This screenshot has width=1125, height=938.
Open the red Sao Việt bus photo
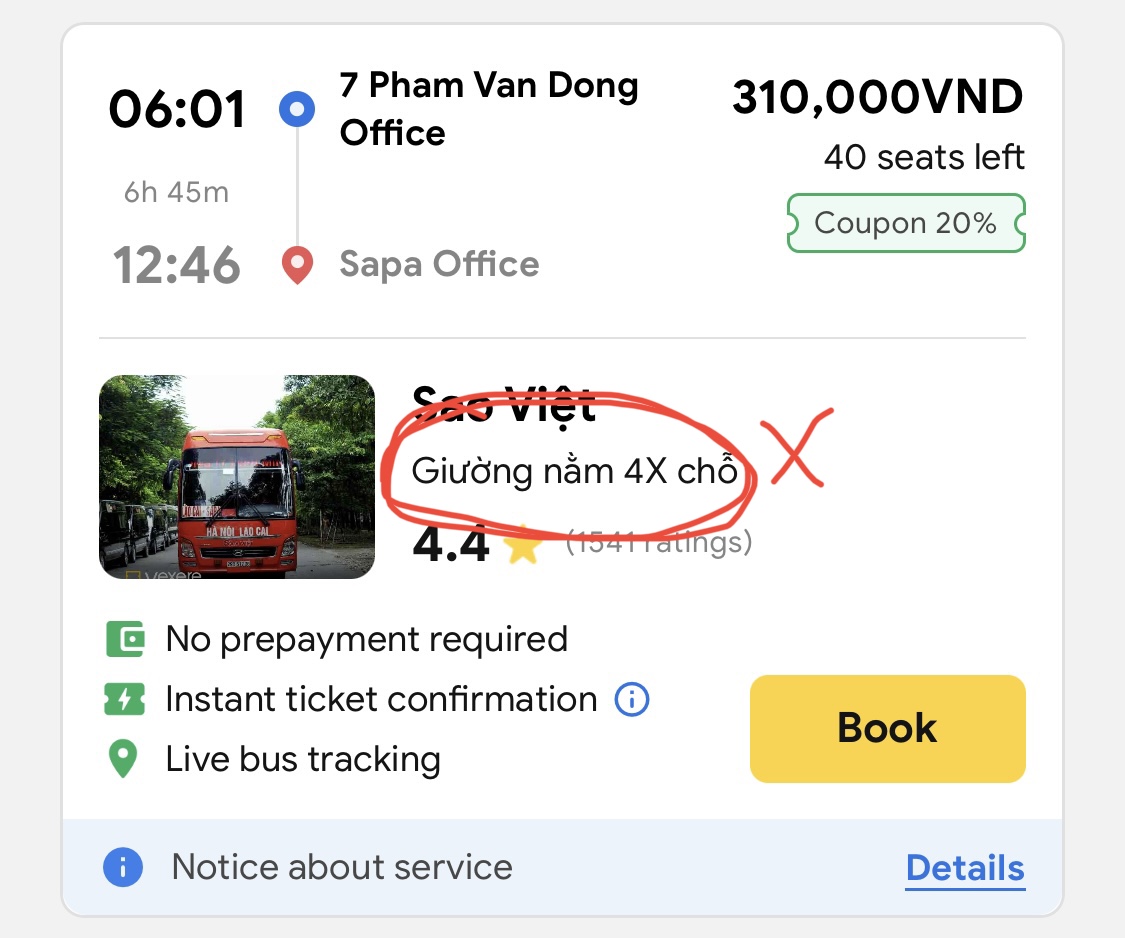coord(237,477)
